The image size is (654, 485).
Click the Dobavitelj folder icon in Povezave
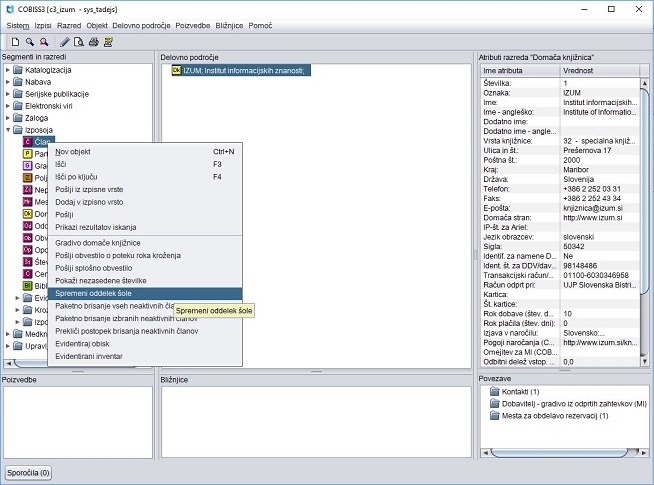tap(495, 404)
